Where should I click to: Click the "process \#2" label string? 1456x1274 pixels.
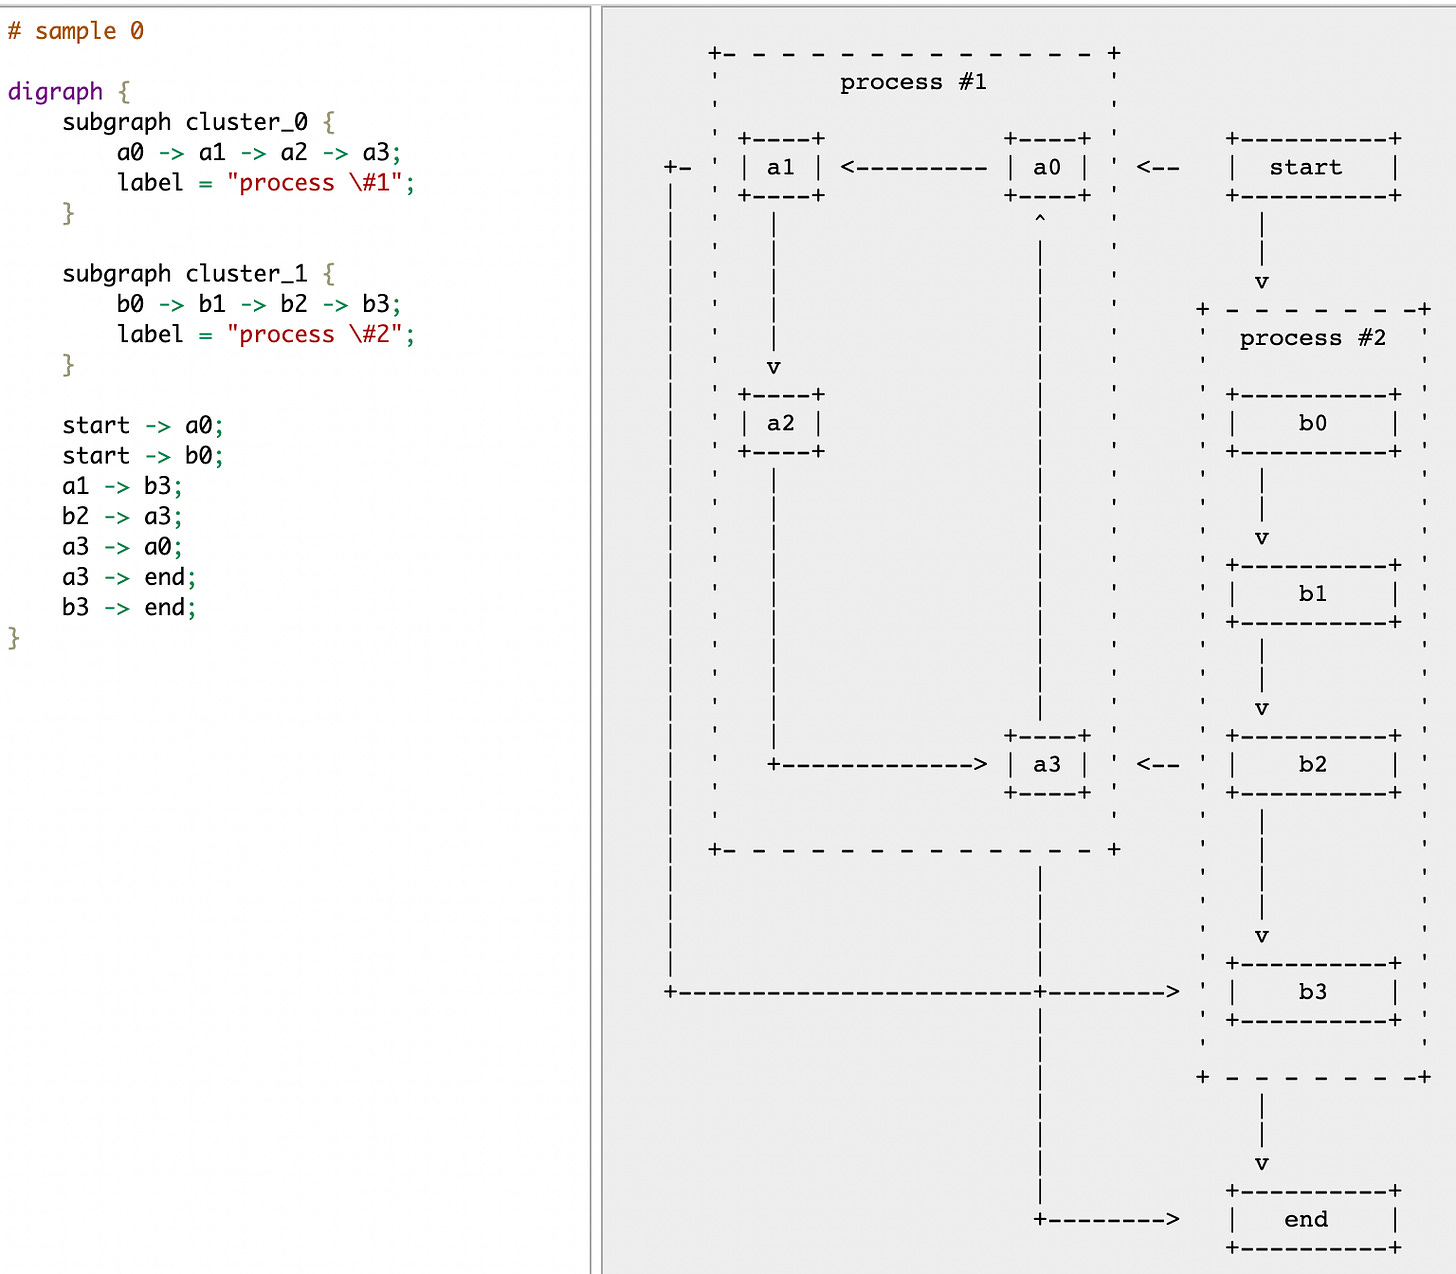click(x=320, y=334)
